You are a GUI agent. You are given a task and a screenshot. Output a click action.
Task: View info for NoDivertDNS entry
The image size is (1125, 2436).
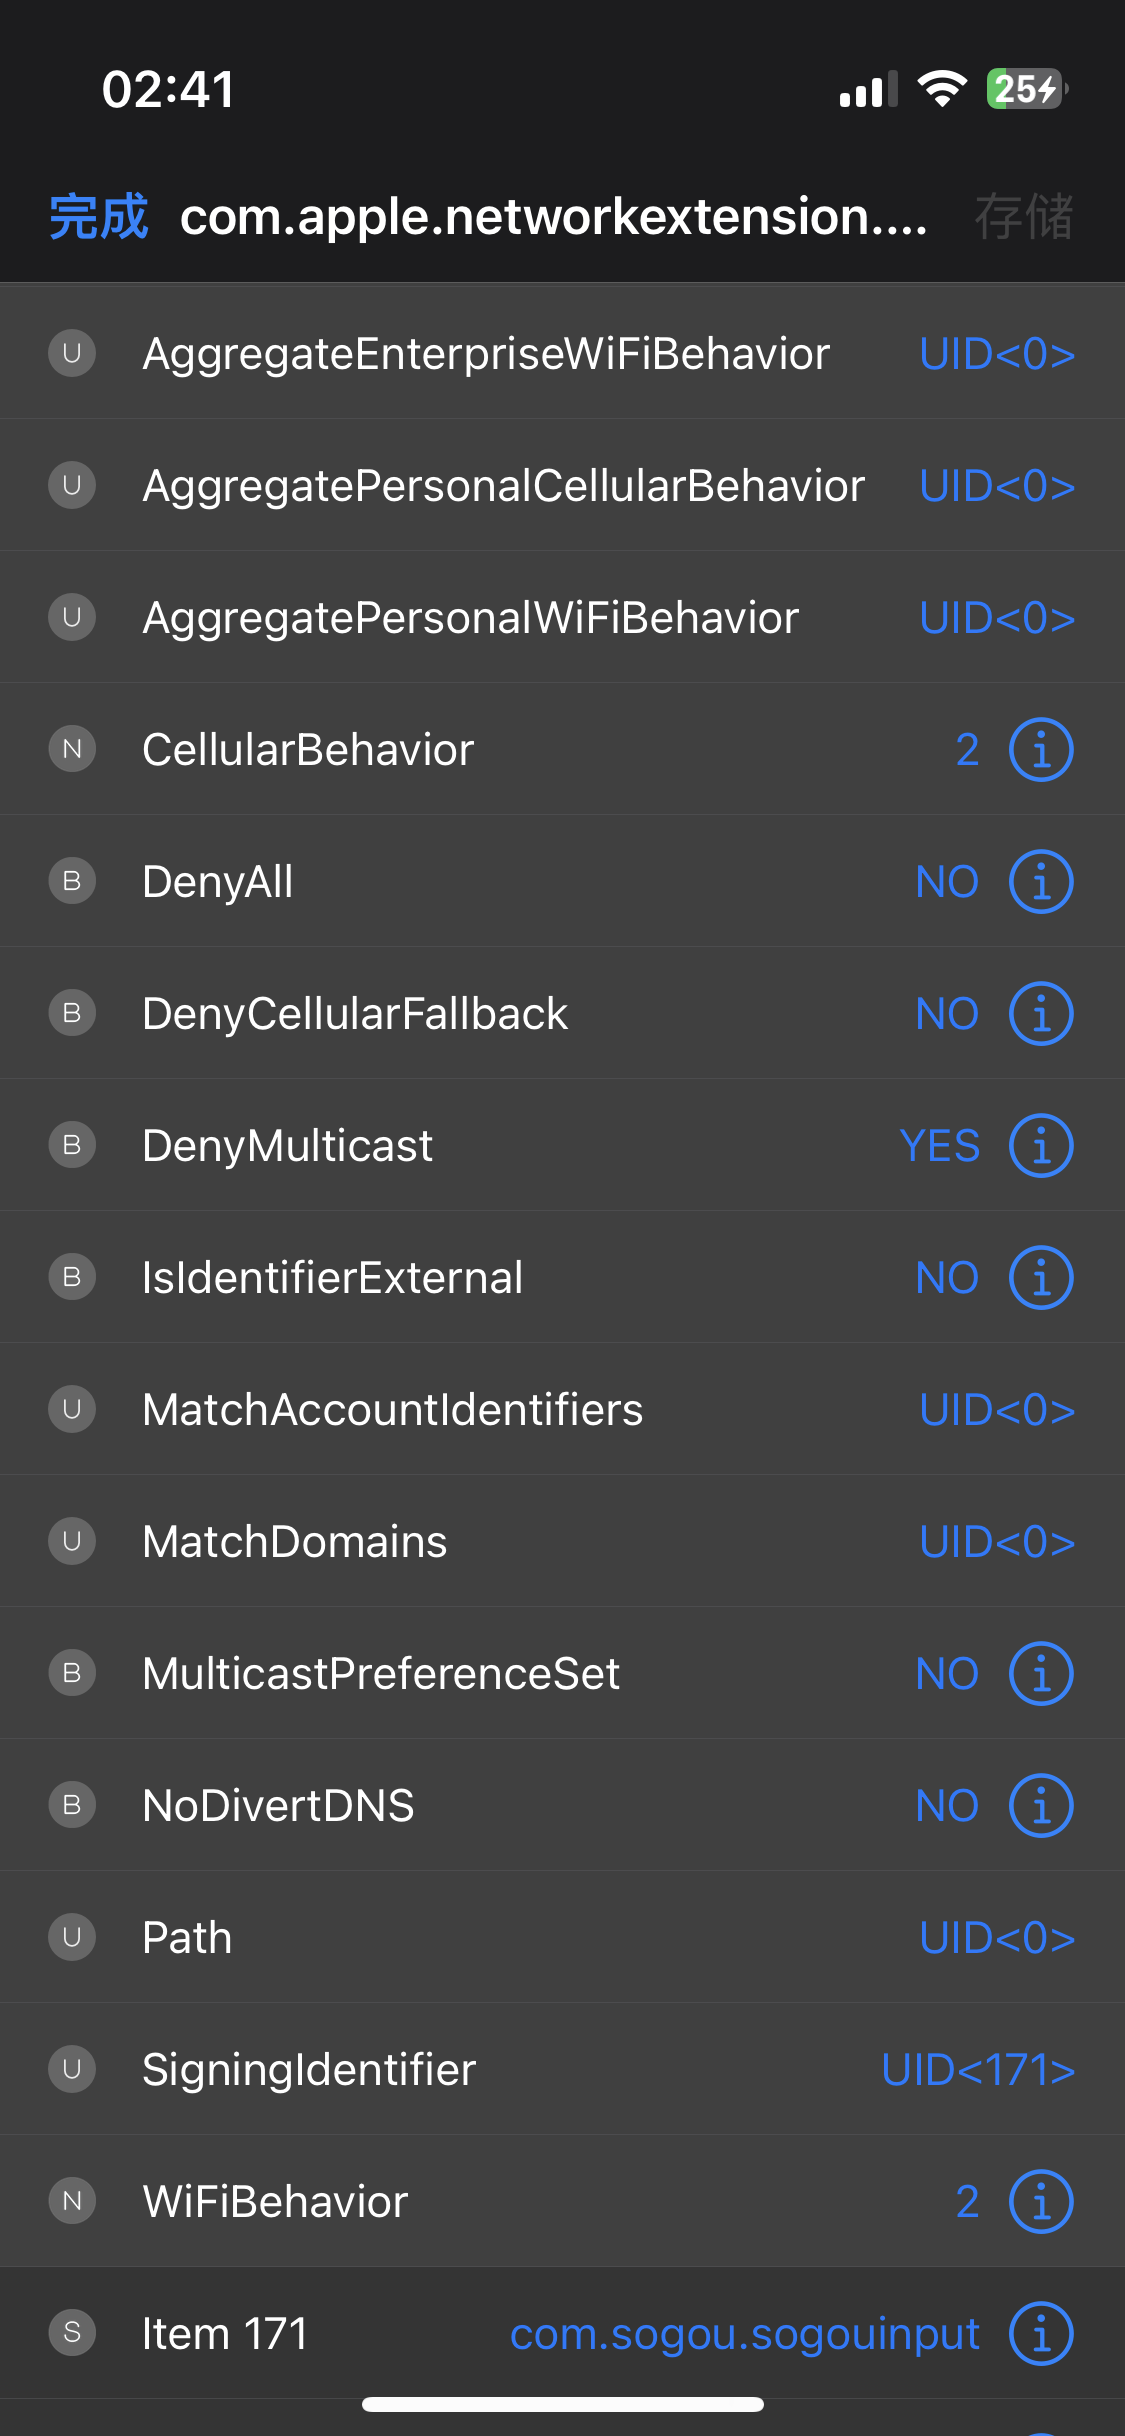click(1040, 1806)
